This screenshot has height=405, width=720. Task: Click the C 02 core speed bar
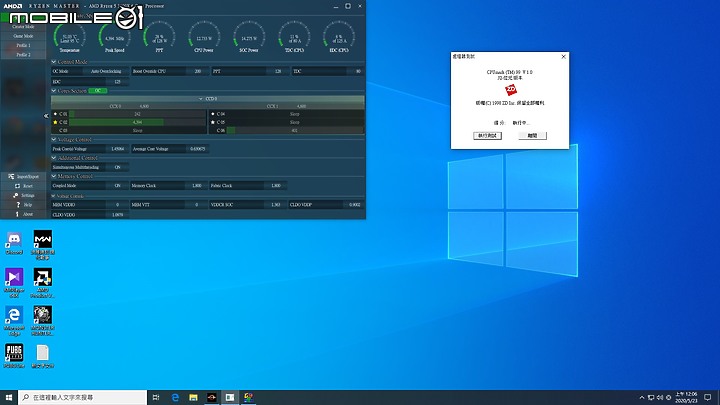137,122
